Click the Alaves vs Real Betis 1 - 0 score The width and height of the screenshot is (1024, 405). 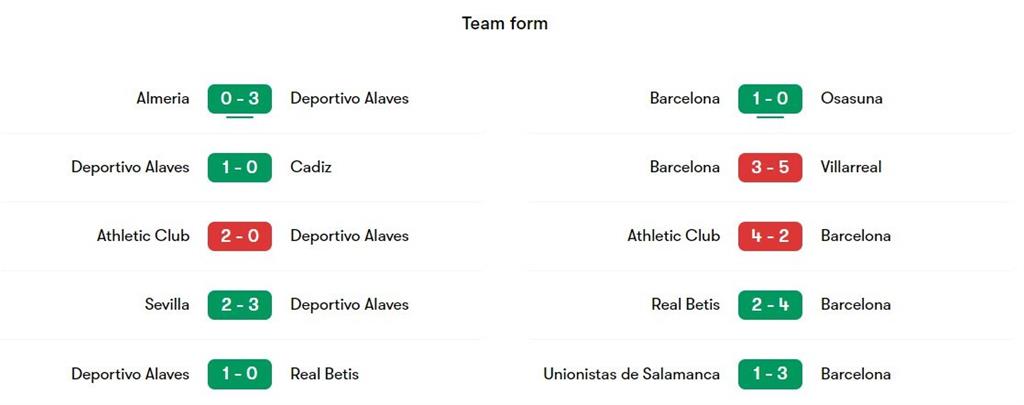coord(239,374)
